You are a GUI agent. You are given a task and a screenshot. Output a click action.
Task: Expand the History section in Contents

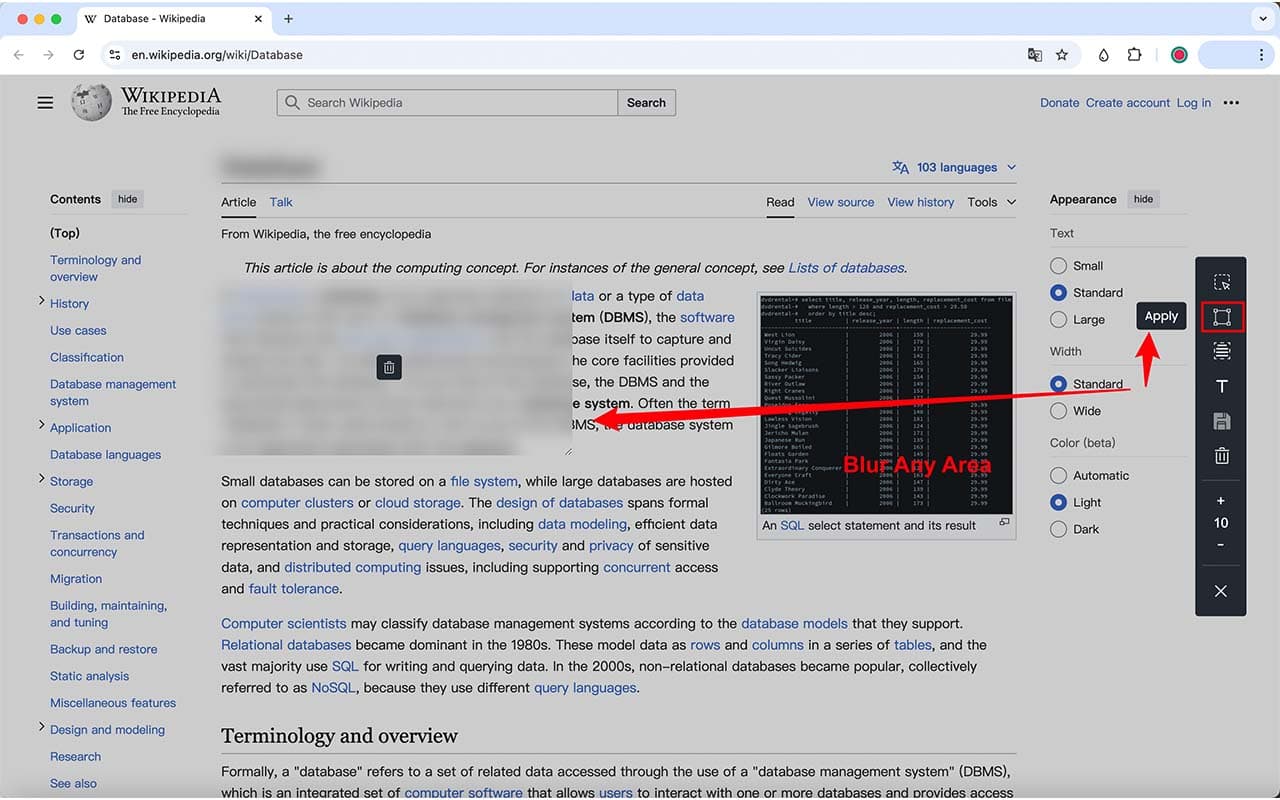click(x=42, y=302)
